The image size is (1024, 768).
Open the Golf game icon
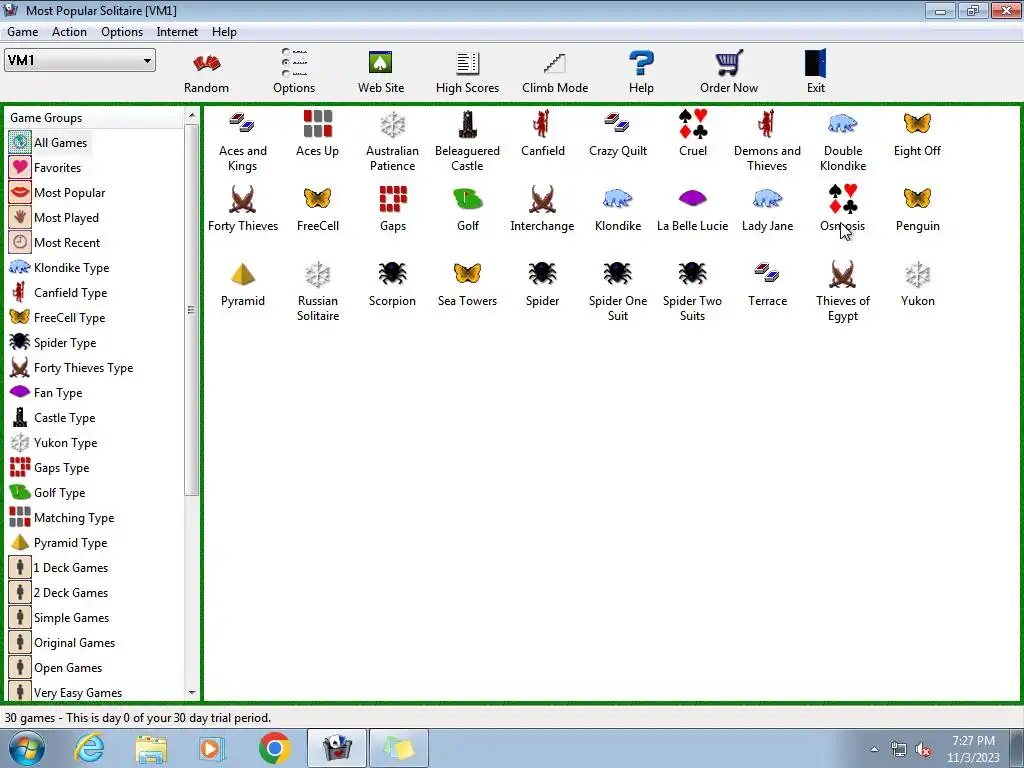(468, 209)
